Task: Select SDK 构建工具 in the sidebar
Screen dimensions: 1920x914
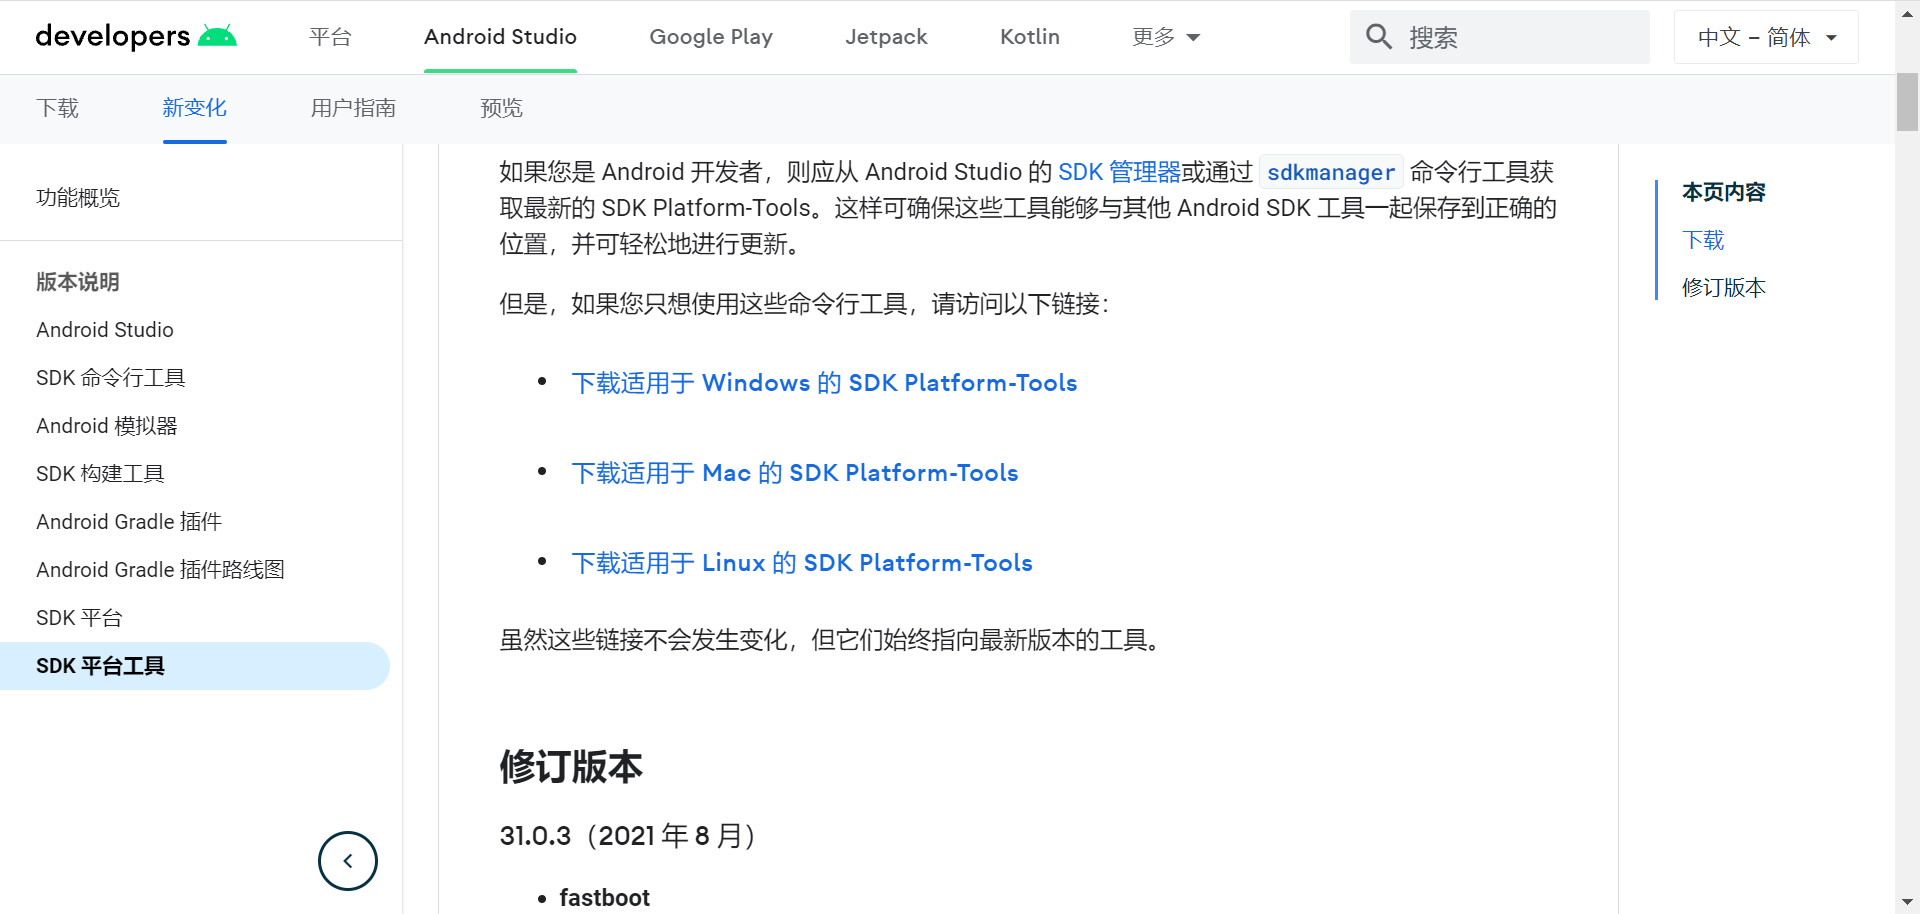Action: [x=100, y=473]
